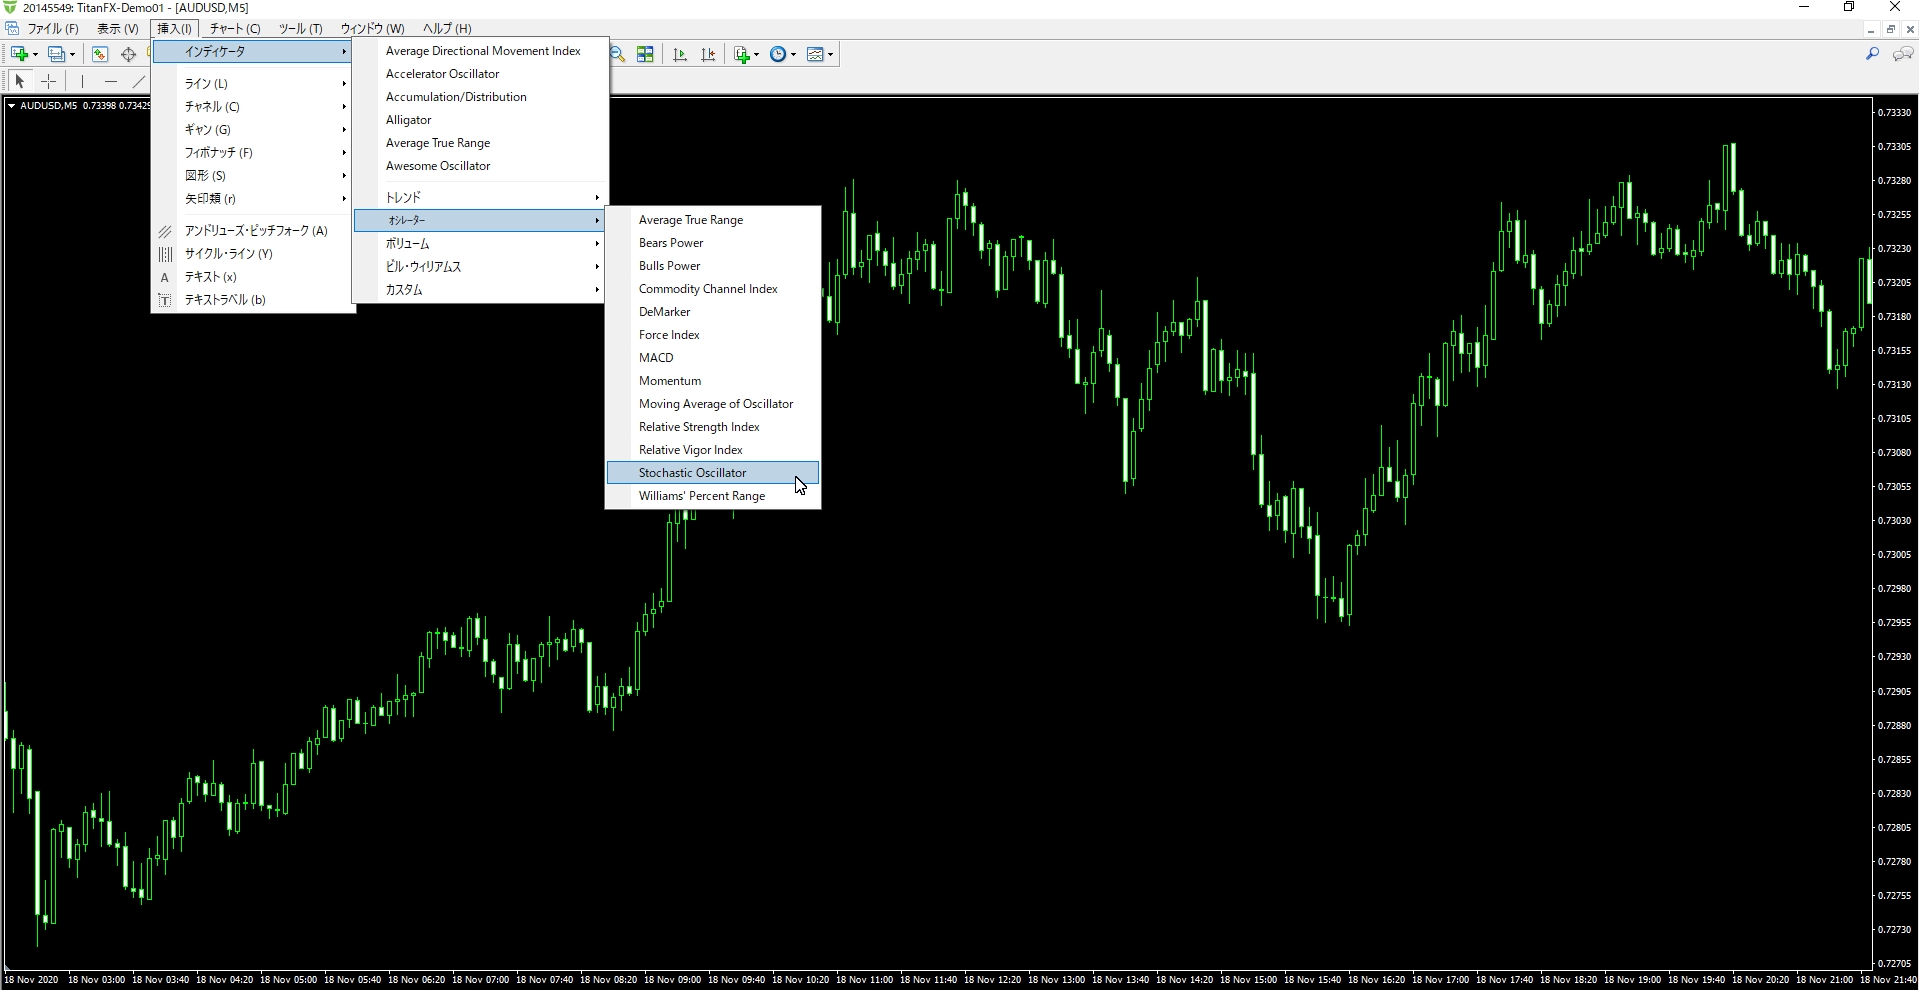Click the Periods clock icon

coord(778,54)
